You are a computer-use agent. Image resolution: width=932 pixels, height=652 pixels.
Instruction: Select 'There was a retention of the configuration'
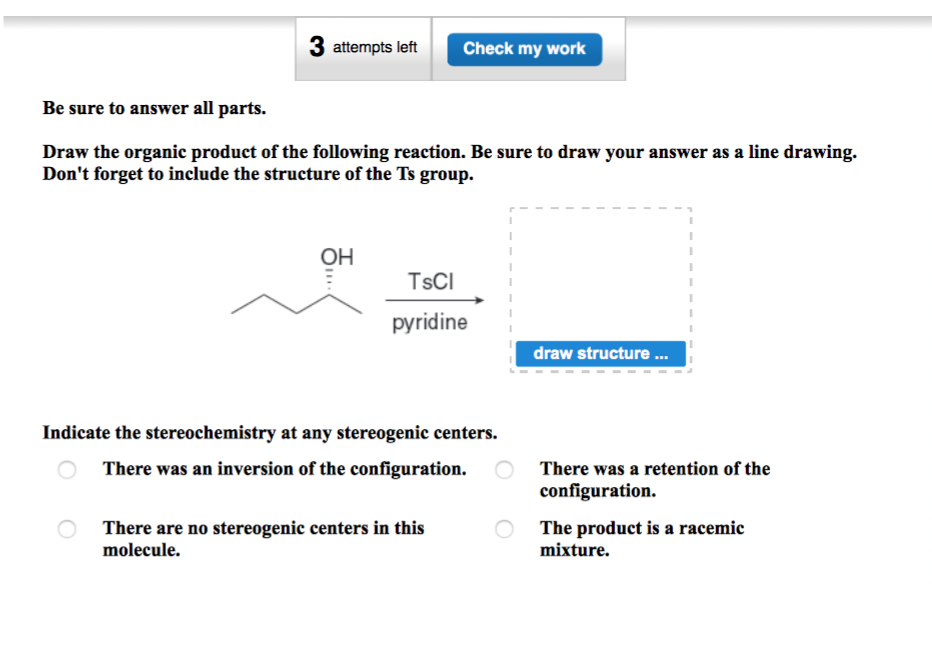point(504,469)
